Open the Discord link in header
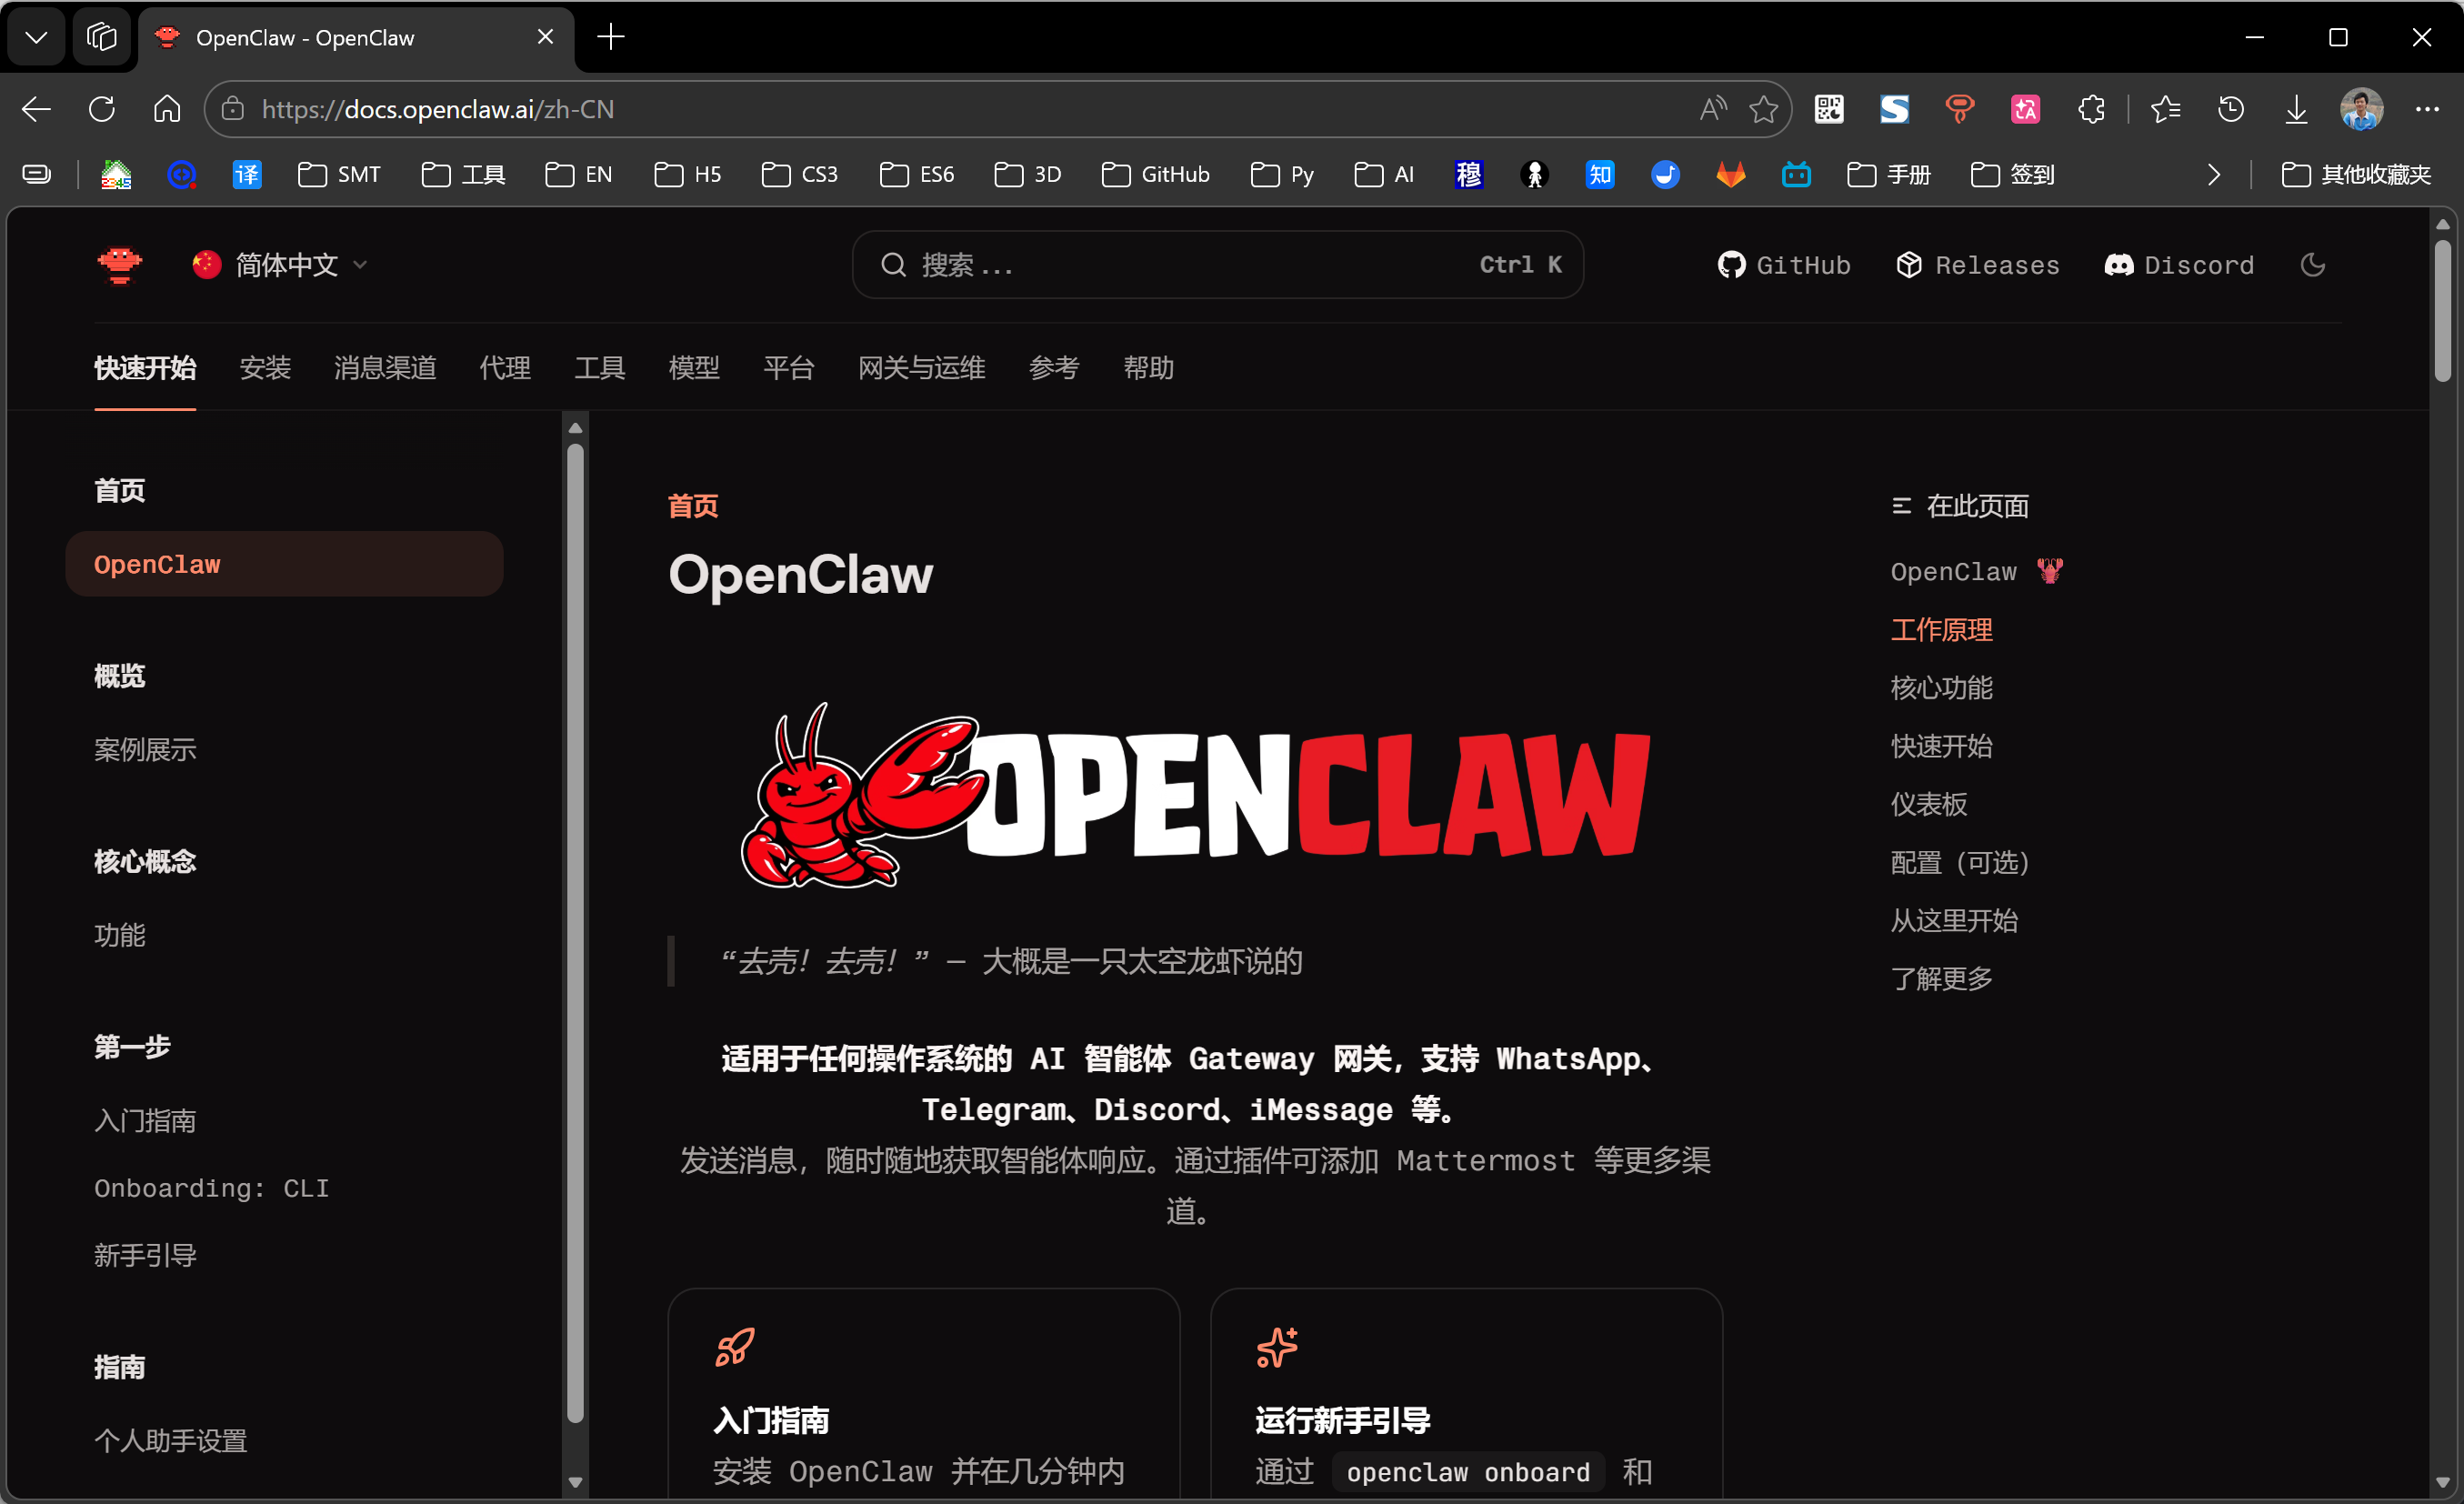 (2179, 265)
